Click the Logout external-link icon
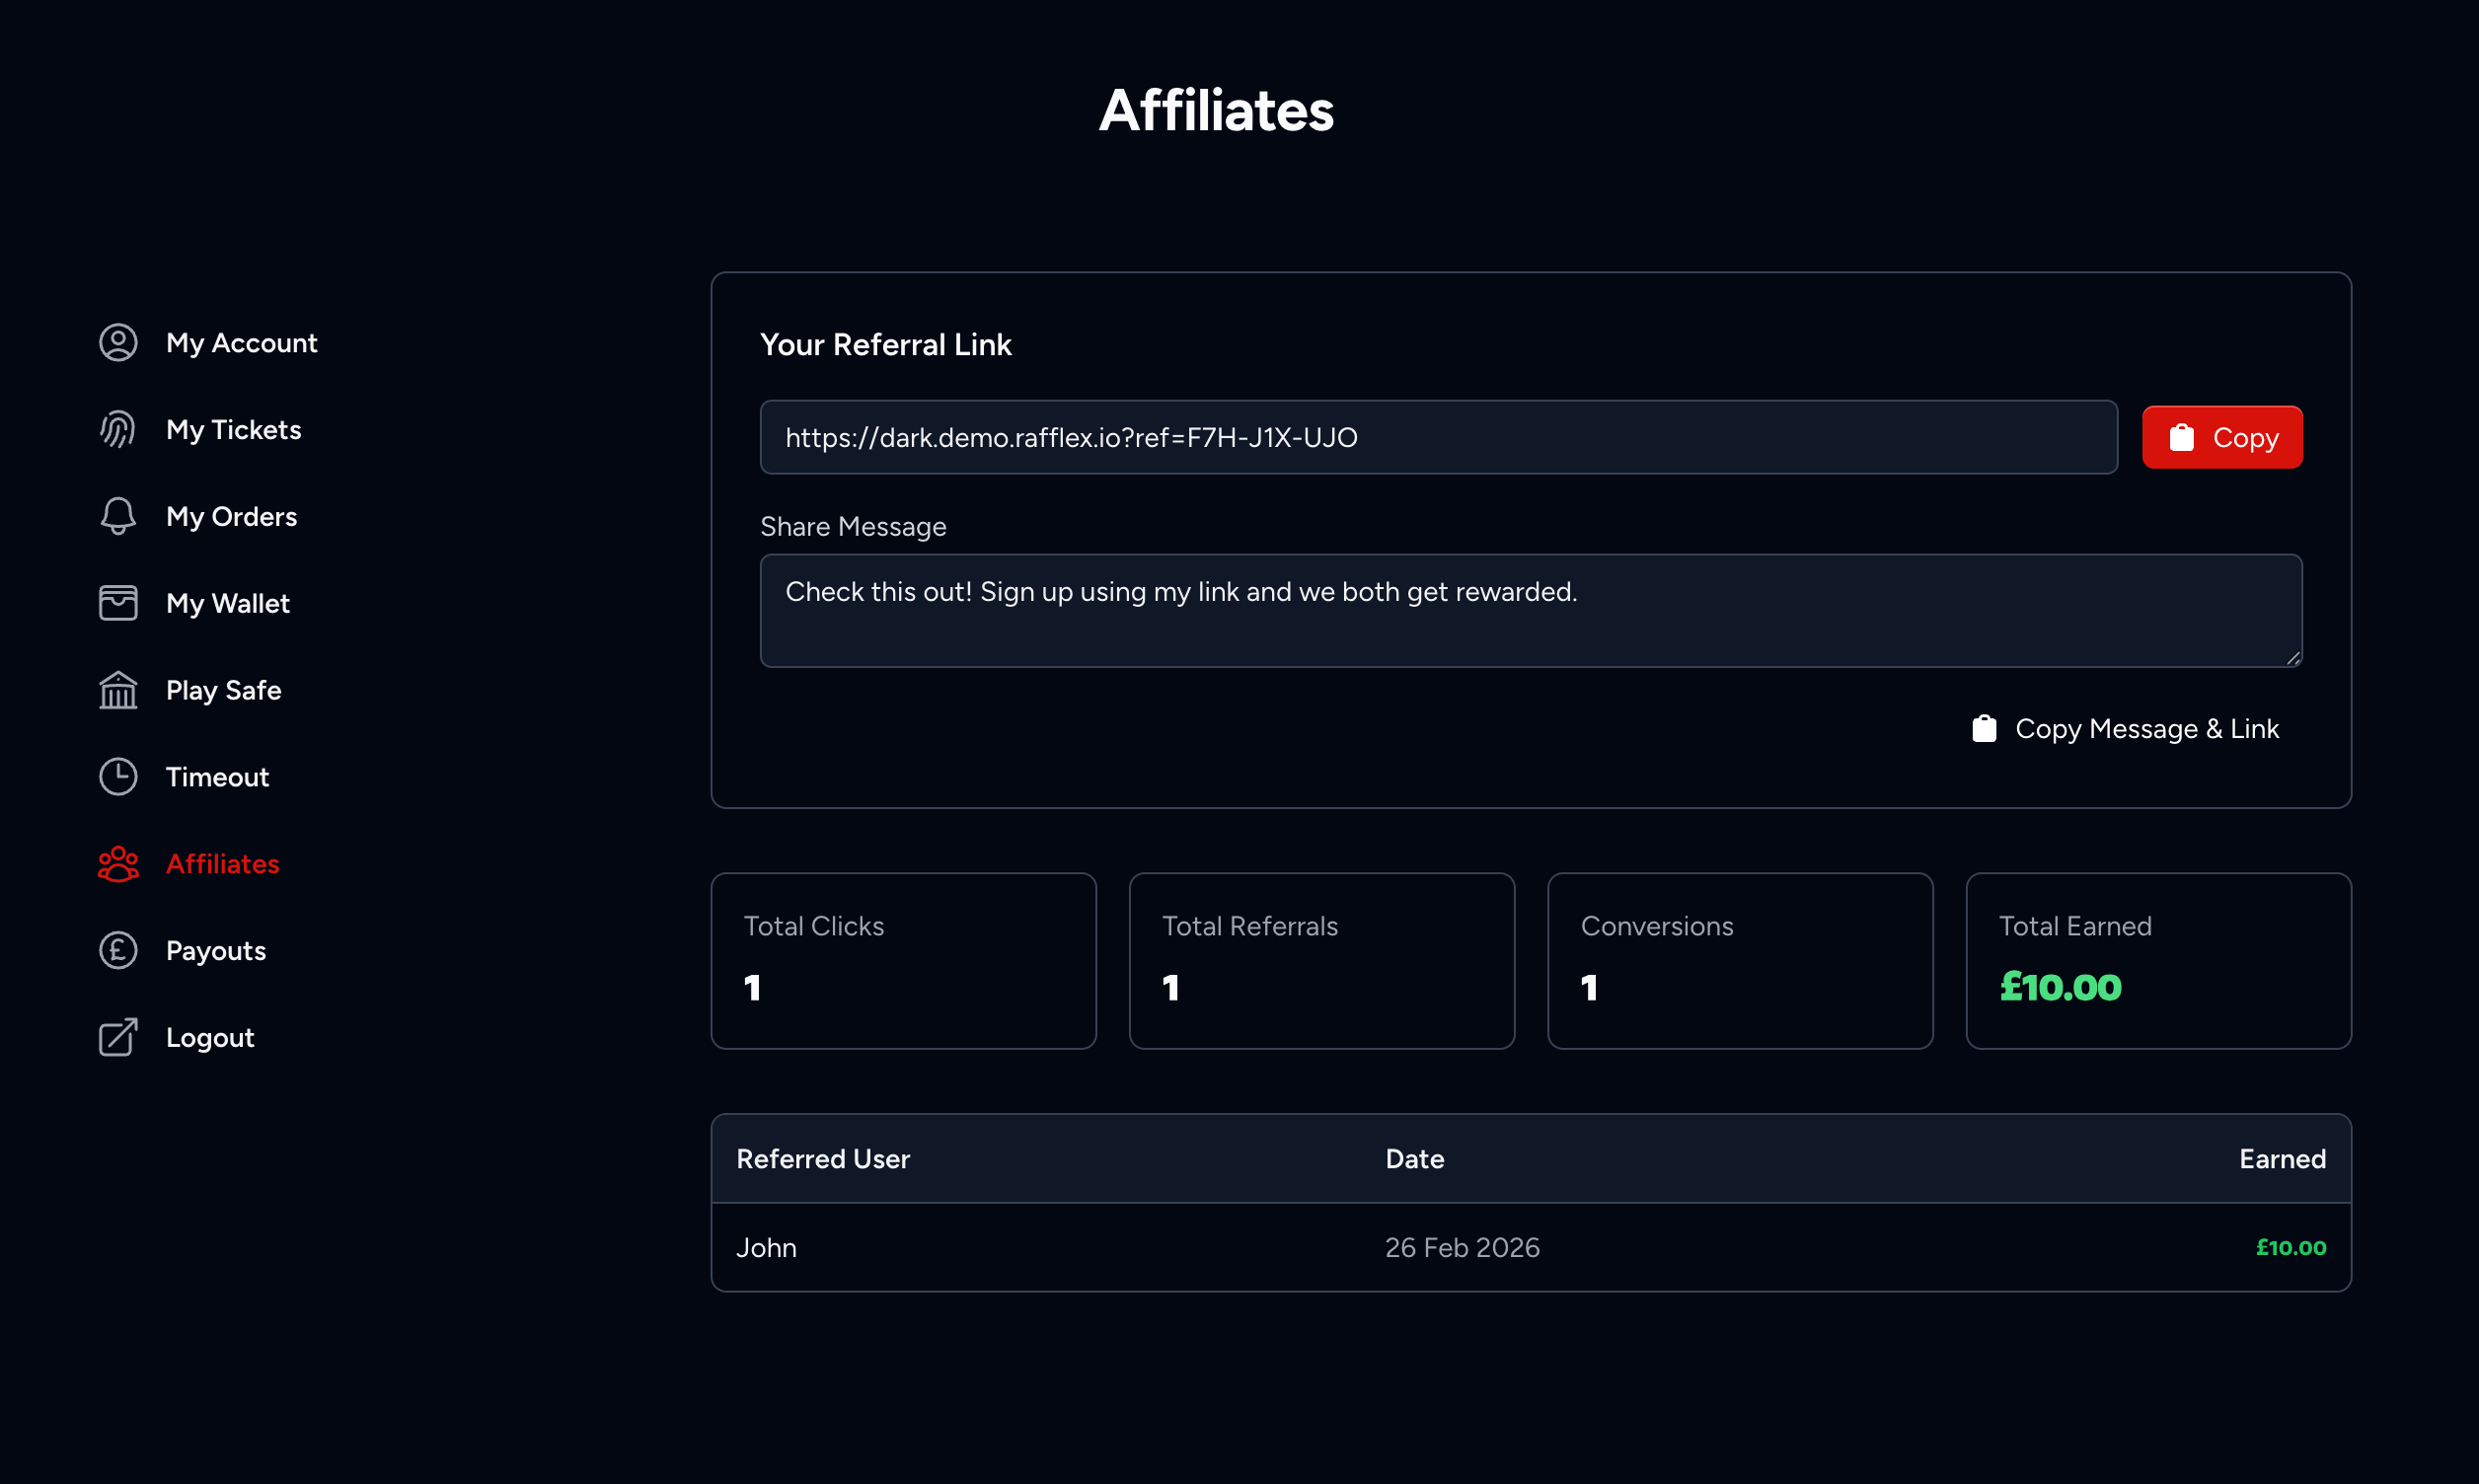 tap(118, 1038)
